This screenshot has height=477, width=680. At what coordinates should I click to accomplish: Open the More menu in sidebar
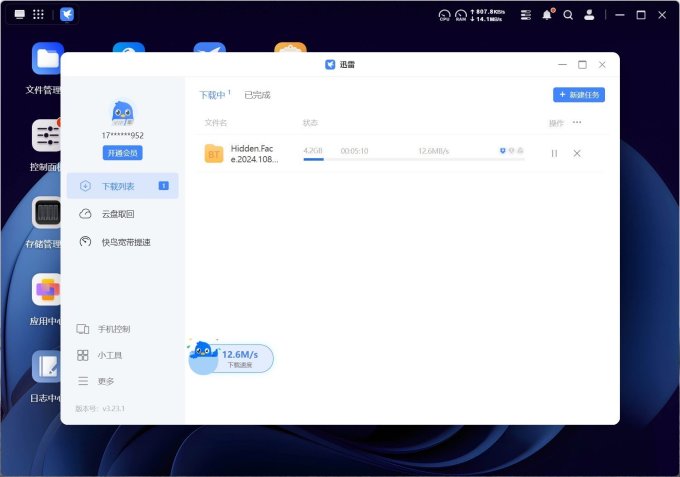pyautogui.click(x=96, y=381)
